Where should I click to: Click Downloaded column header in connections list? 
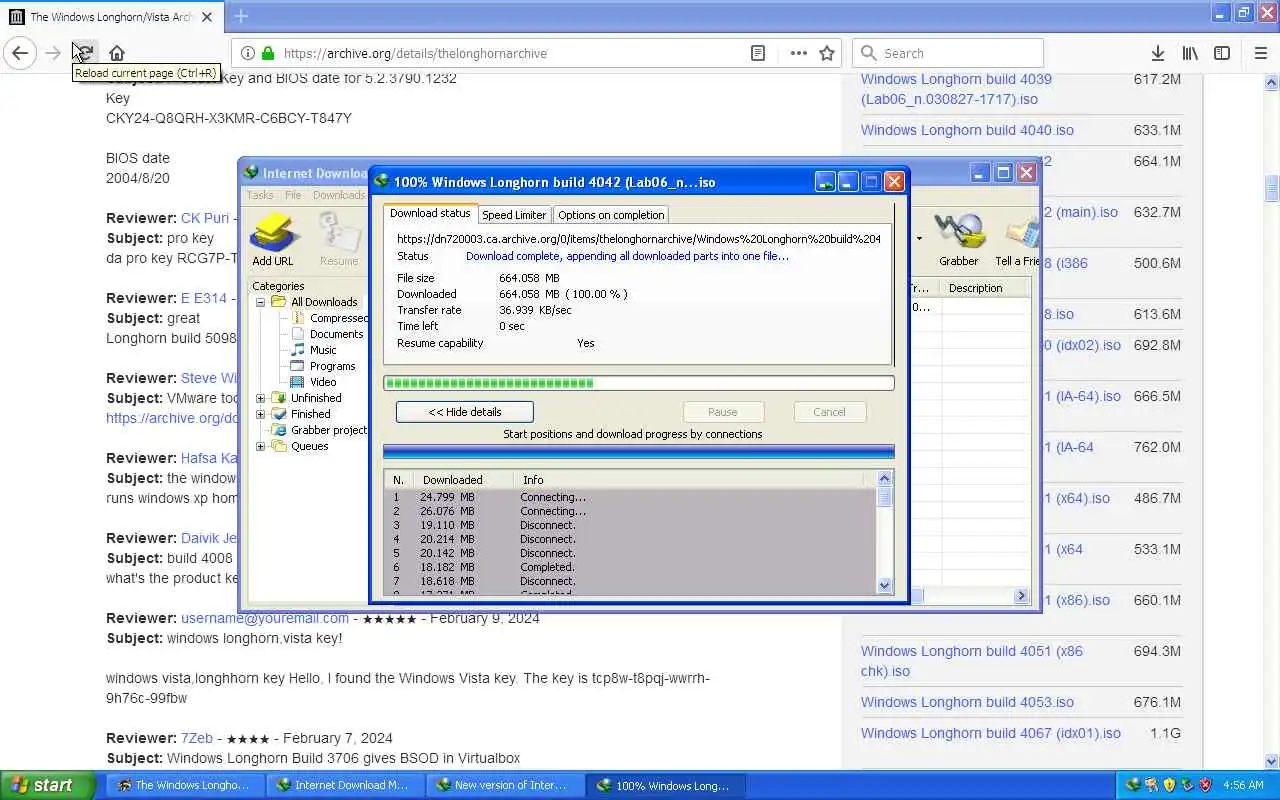click(x=464, y=480)
